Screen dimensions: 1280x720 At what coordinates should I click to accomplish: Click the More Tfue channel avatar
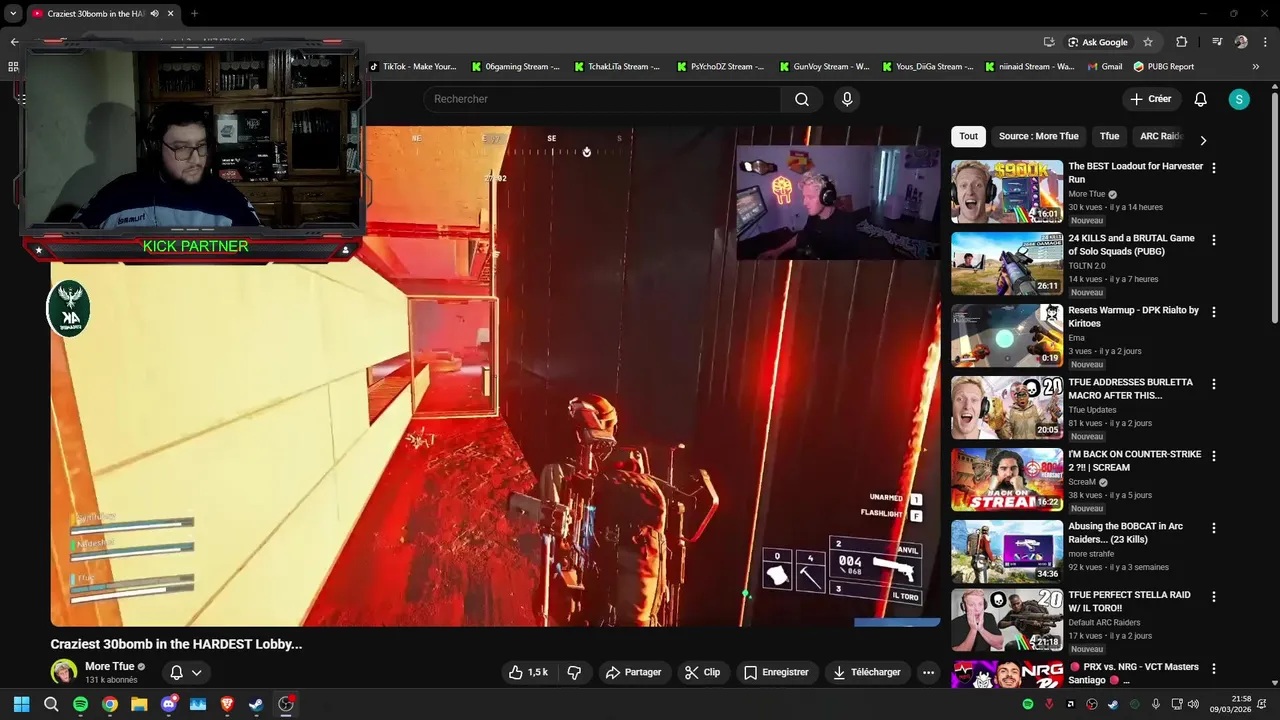click(x=64, y=672)
